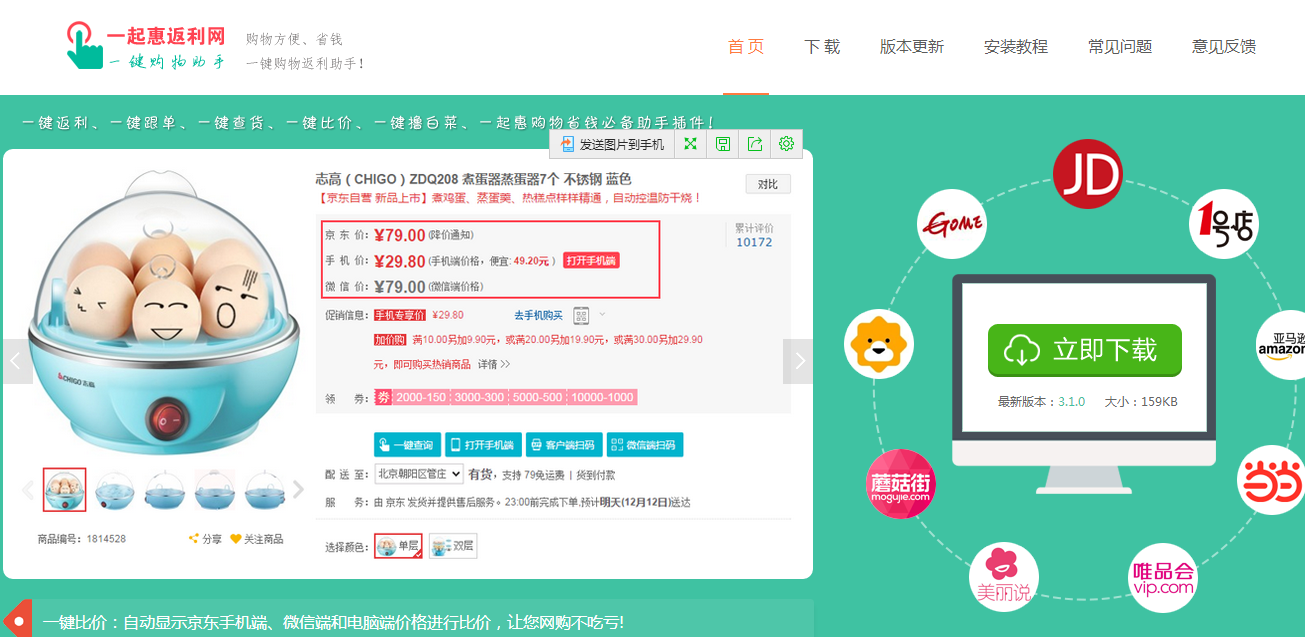
Task: Click the GOME logo icon
Action: pyautogui.click(x=952, y=224)
